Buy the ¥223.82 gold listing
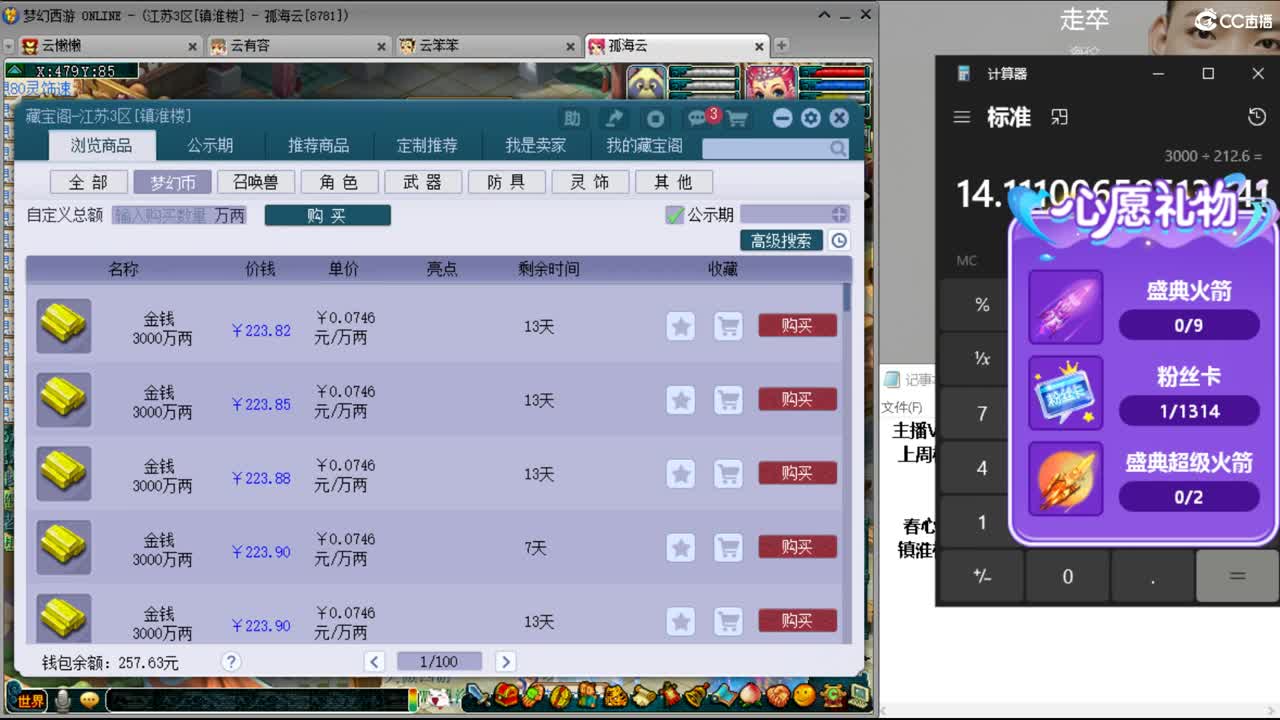Viewport: 1280px width, 720px height. [x=797, y=325]
